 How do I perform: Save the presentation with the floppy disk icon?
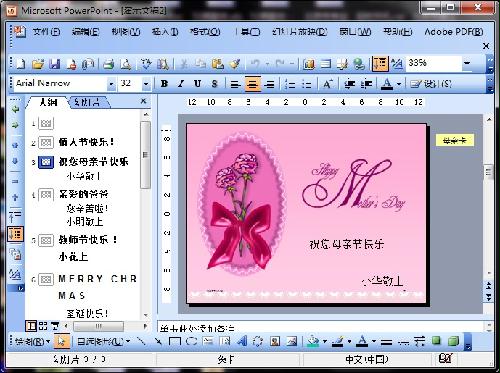pyautogui.click(x=55, y=64)
